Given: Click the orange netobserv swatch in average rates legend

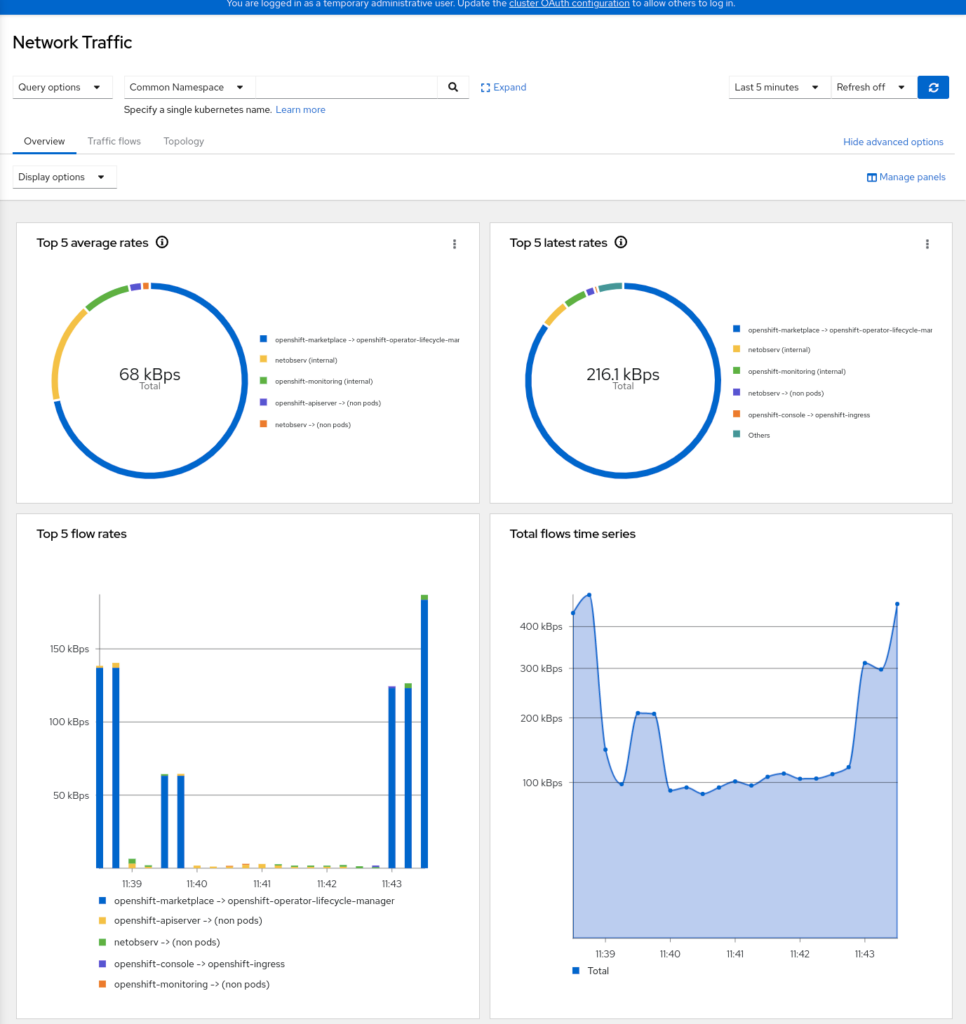Looking at the screenshot, I should (263, 425).
